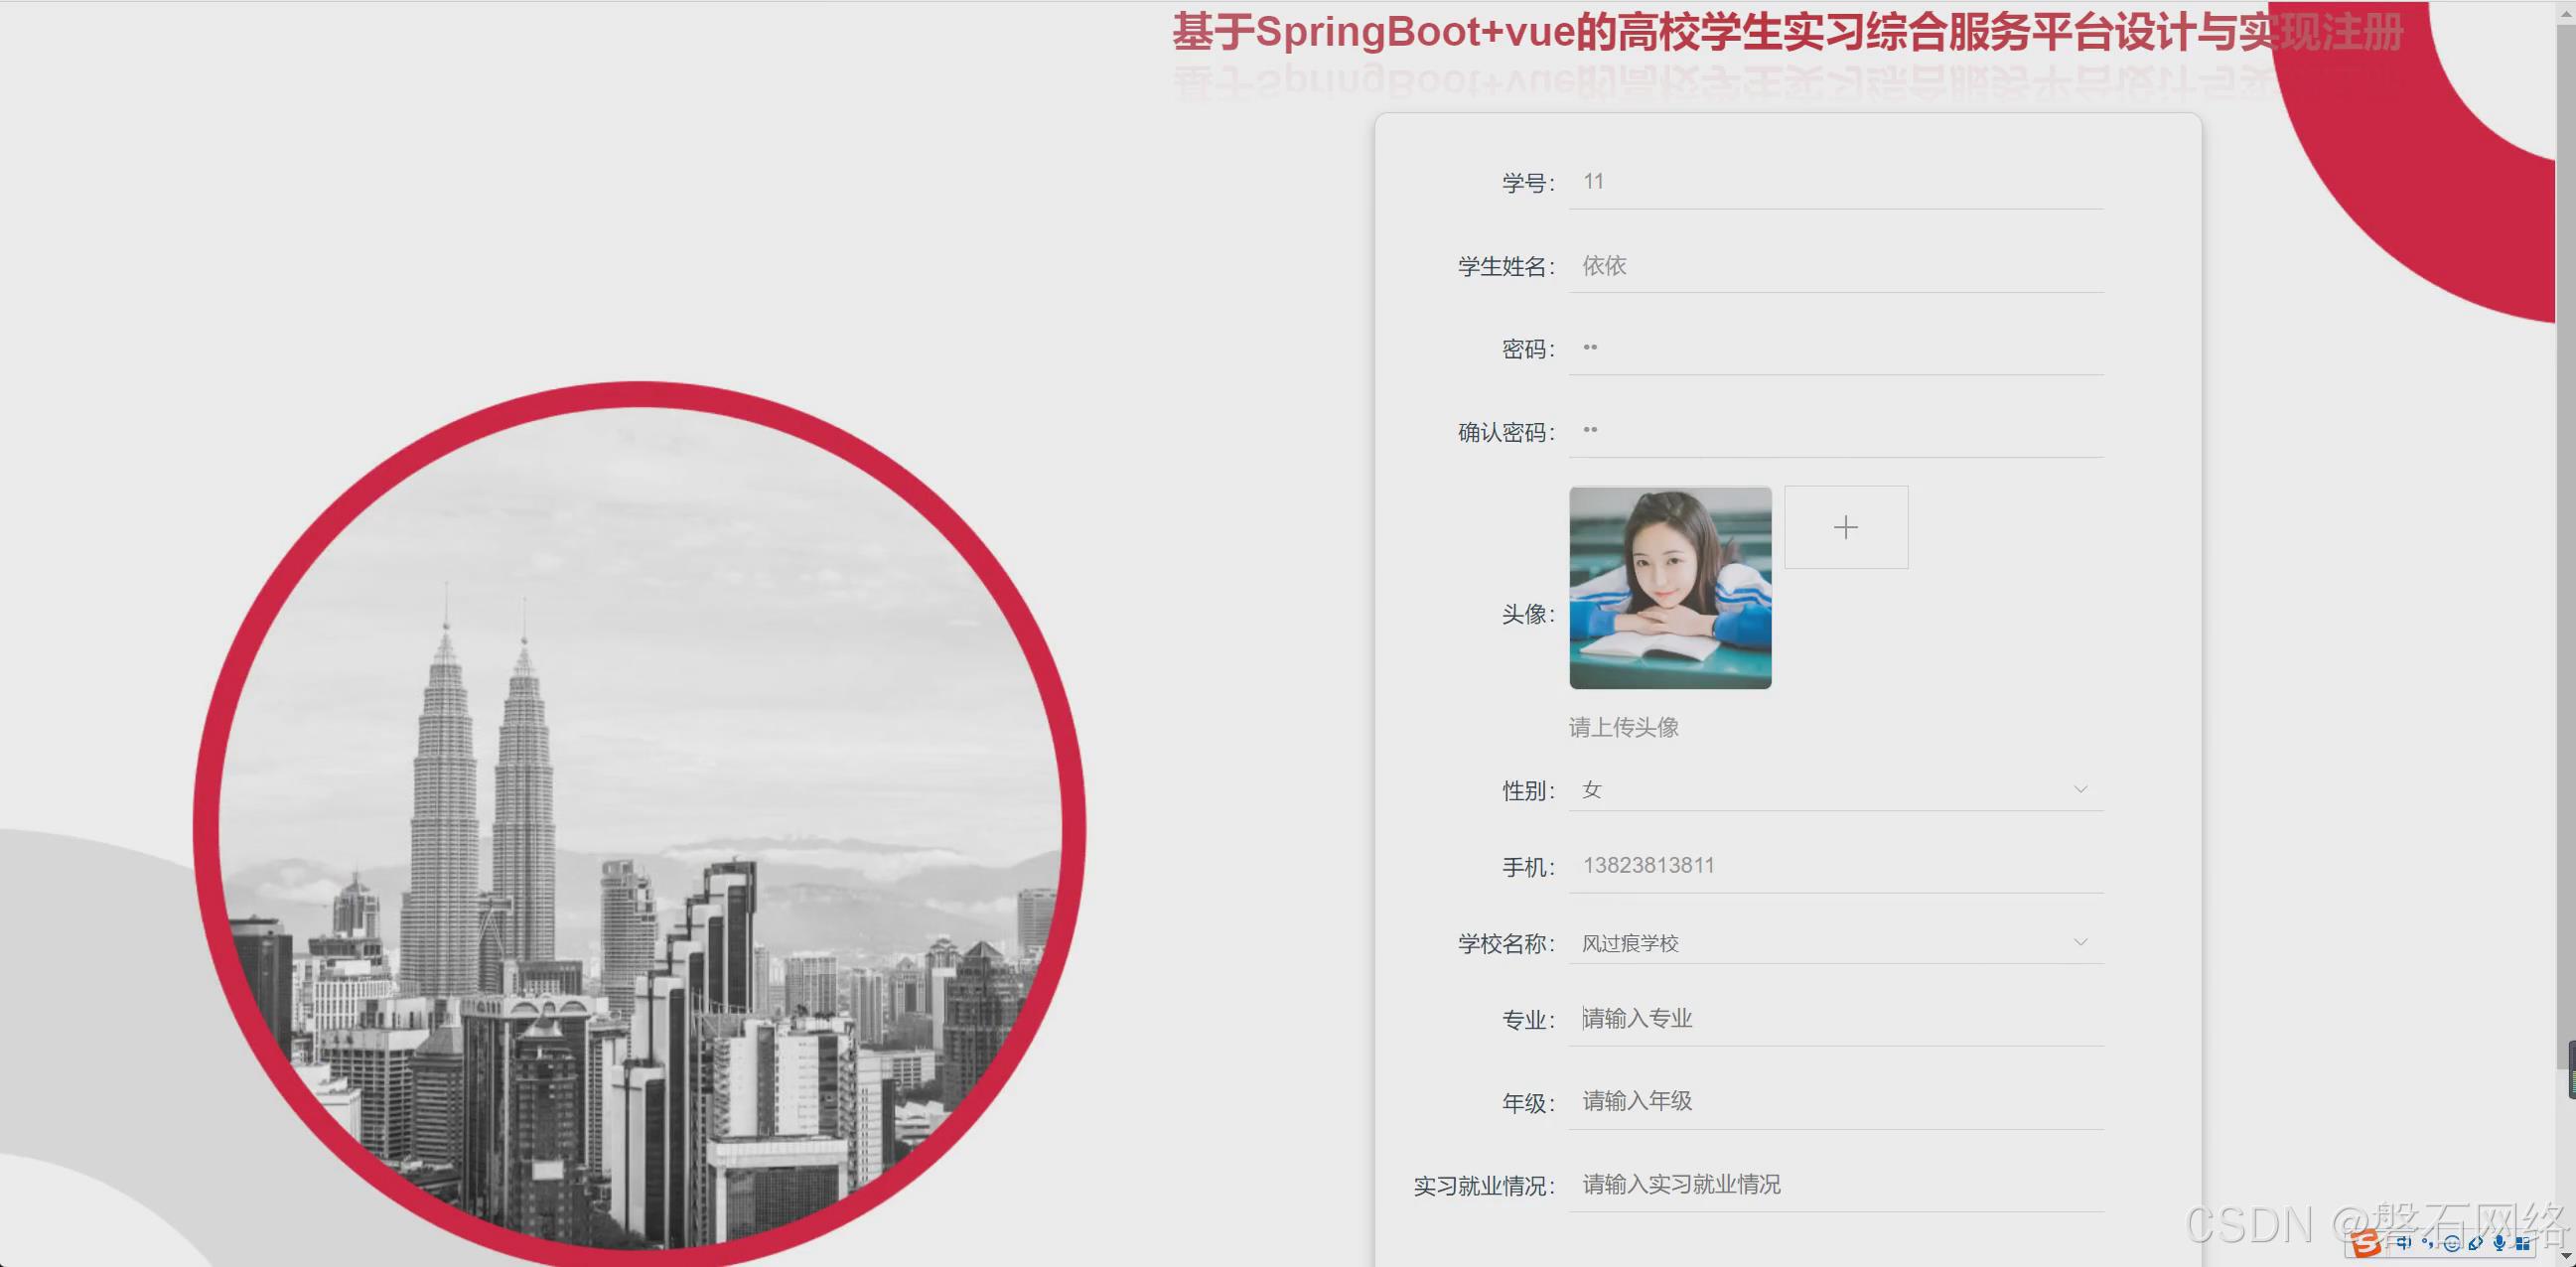Focus the 密码 password field
This screenshot has width=2576, height=1267.
1835,348
